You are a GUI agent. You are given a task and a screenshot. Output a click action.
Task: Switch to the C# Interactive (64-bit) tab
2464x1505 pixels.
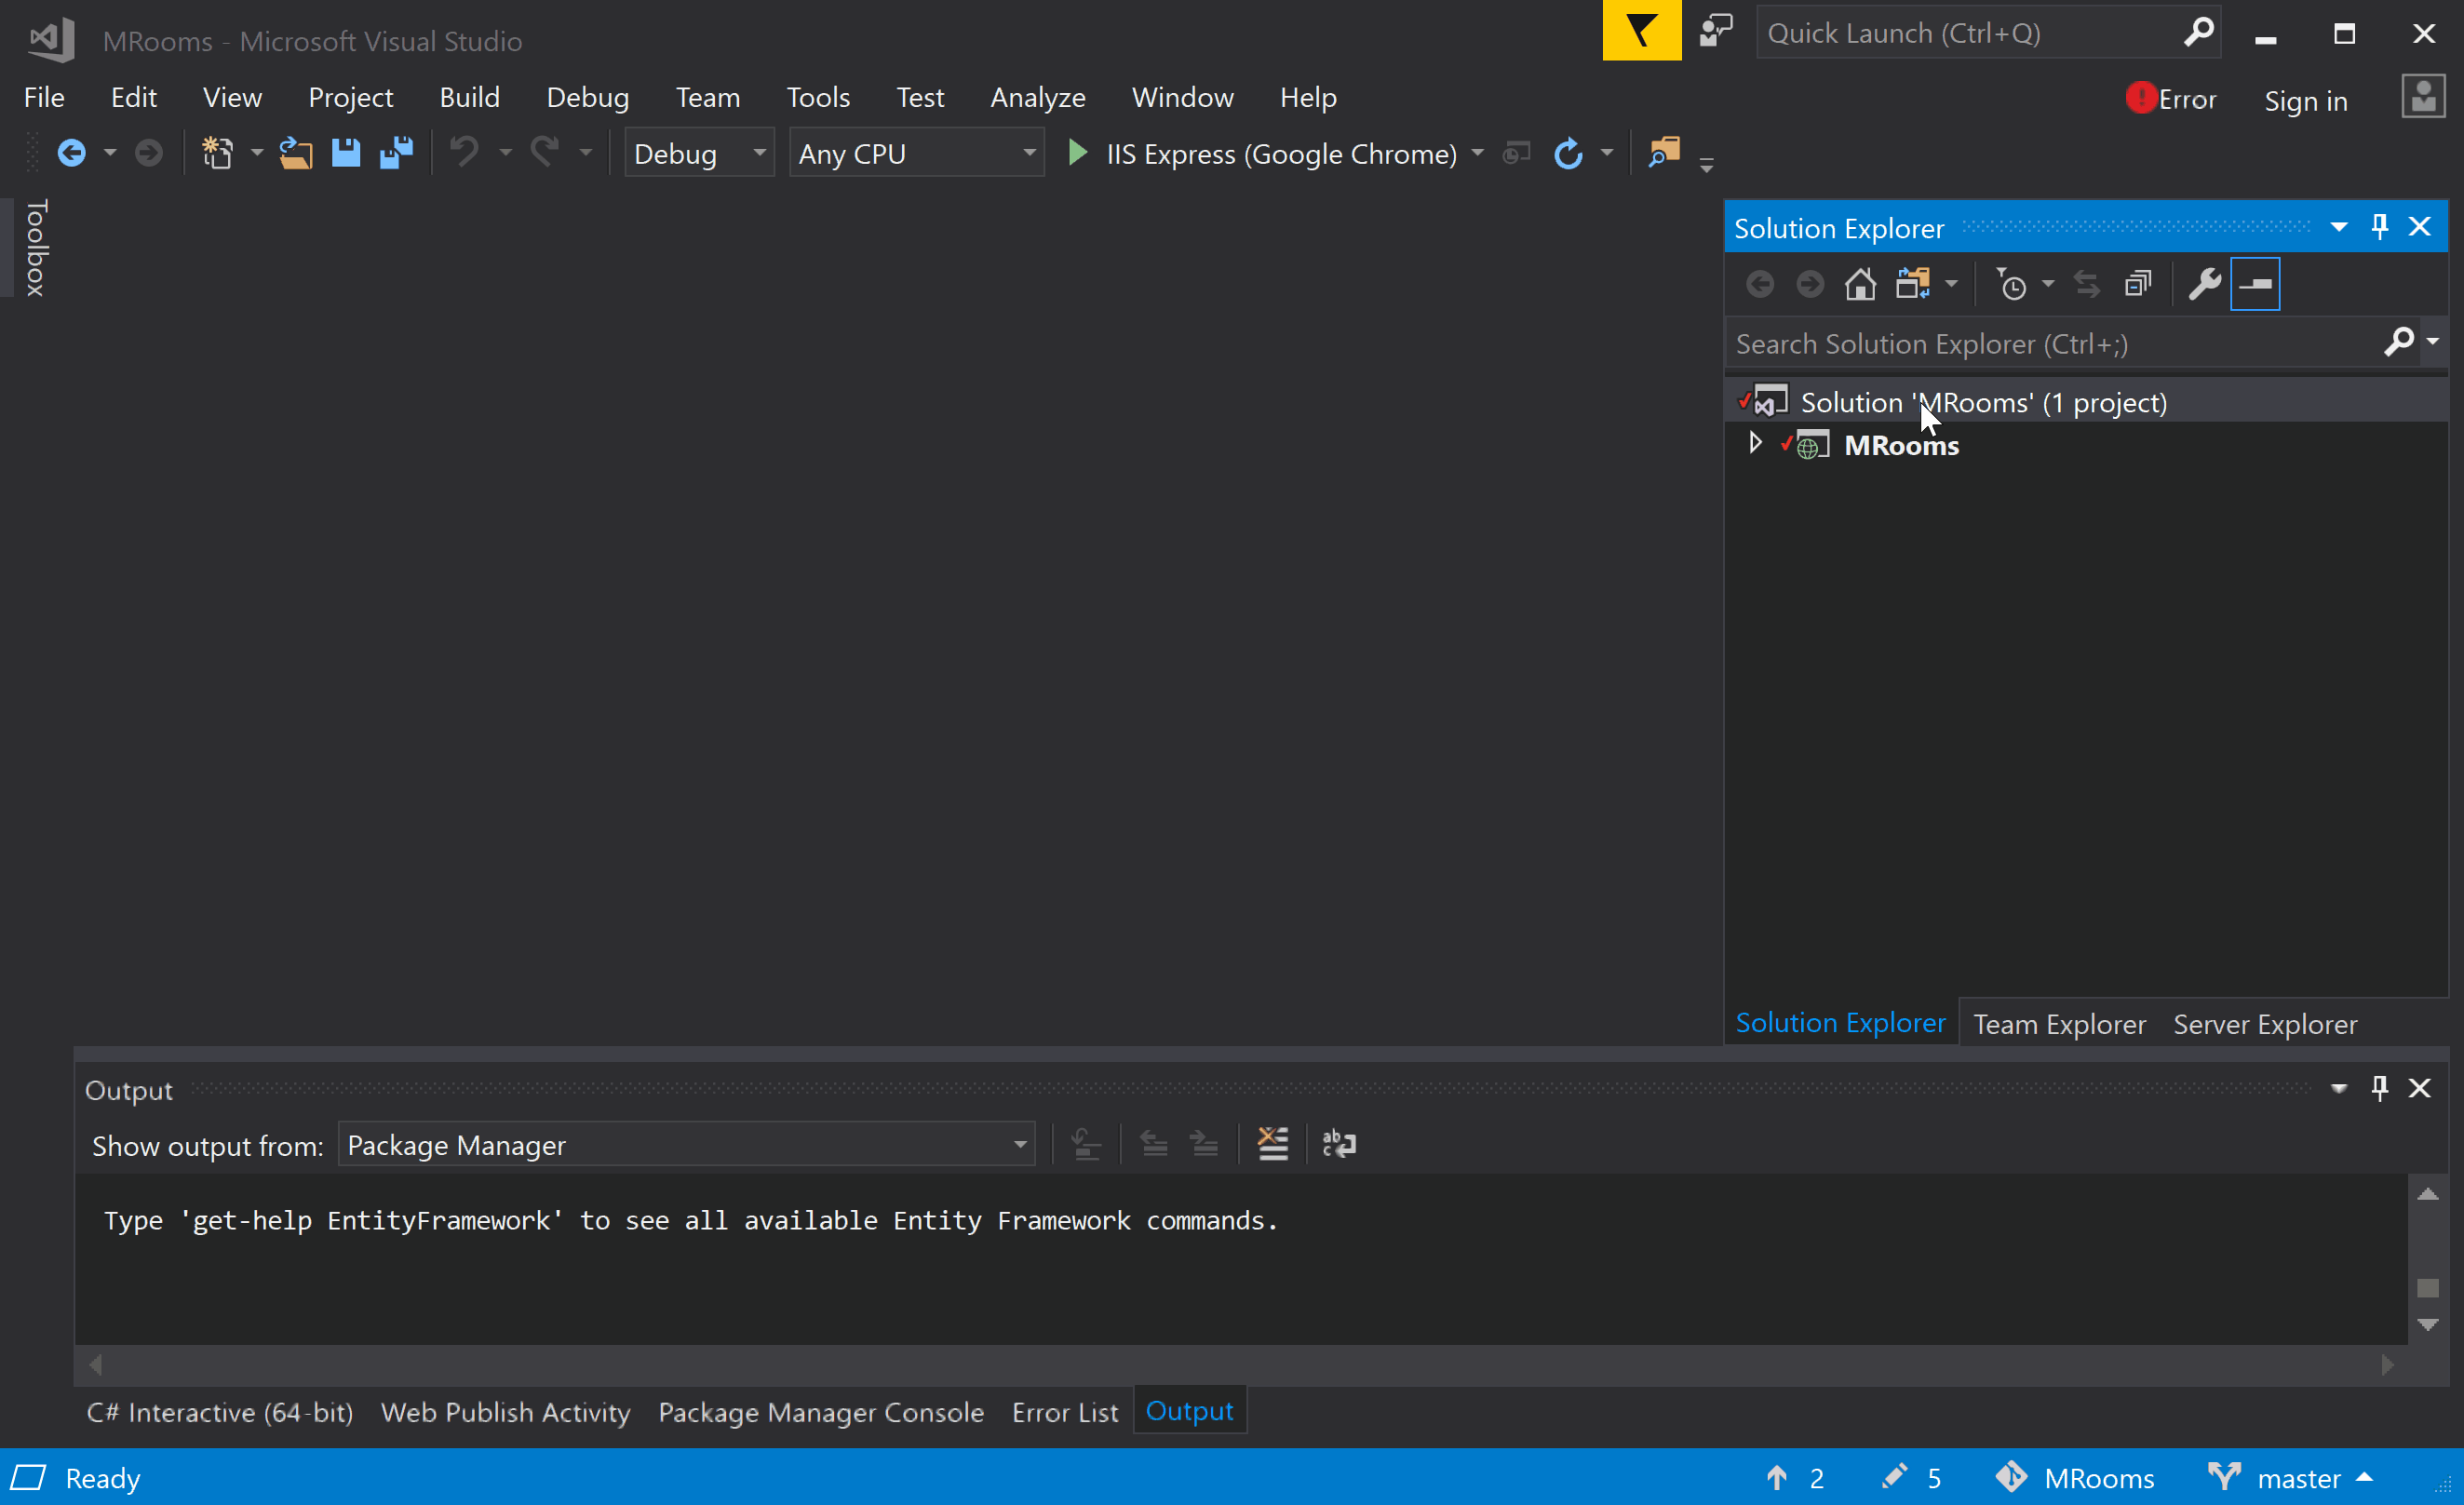pyautogui.click(x=219, y=1412)
